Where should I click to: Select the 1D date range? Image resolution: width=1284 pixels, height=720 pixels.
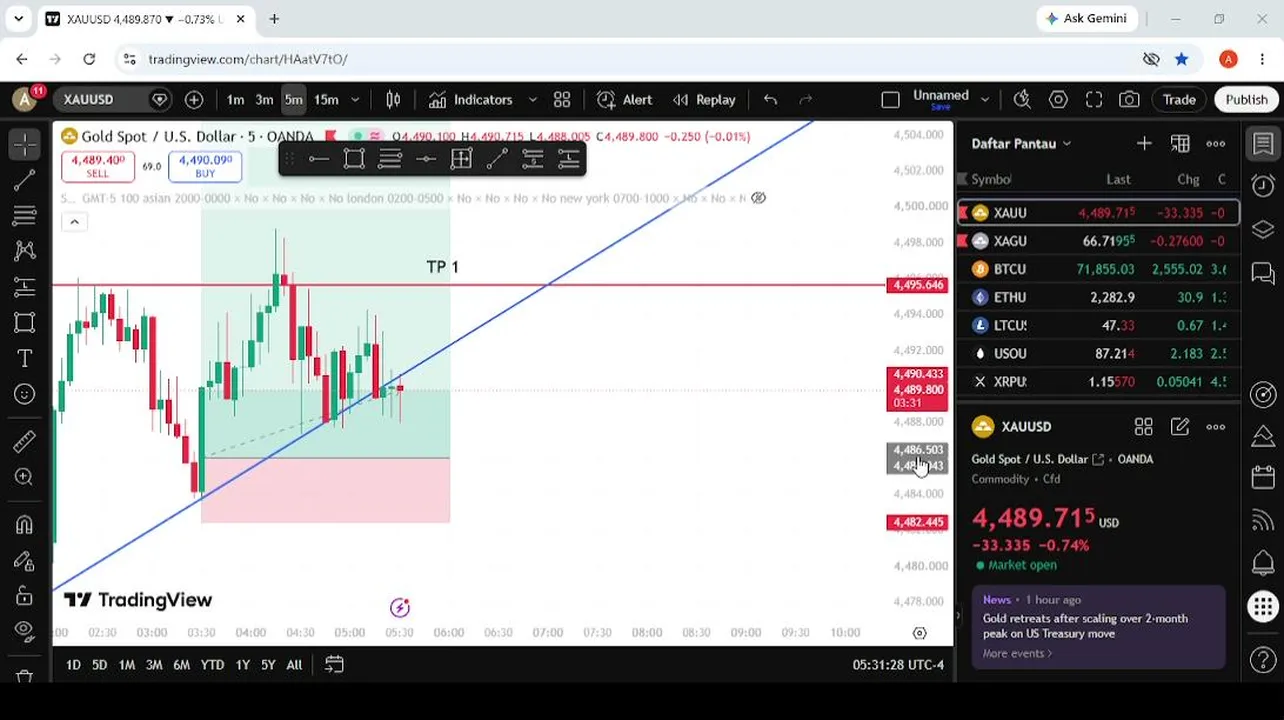pyautogui.click(x=73, y=664)
